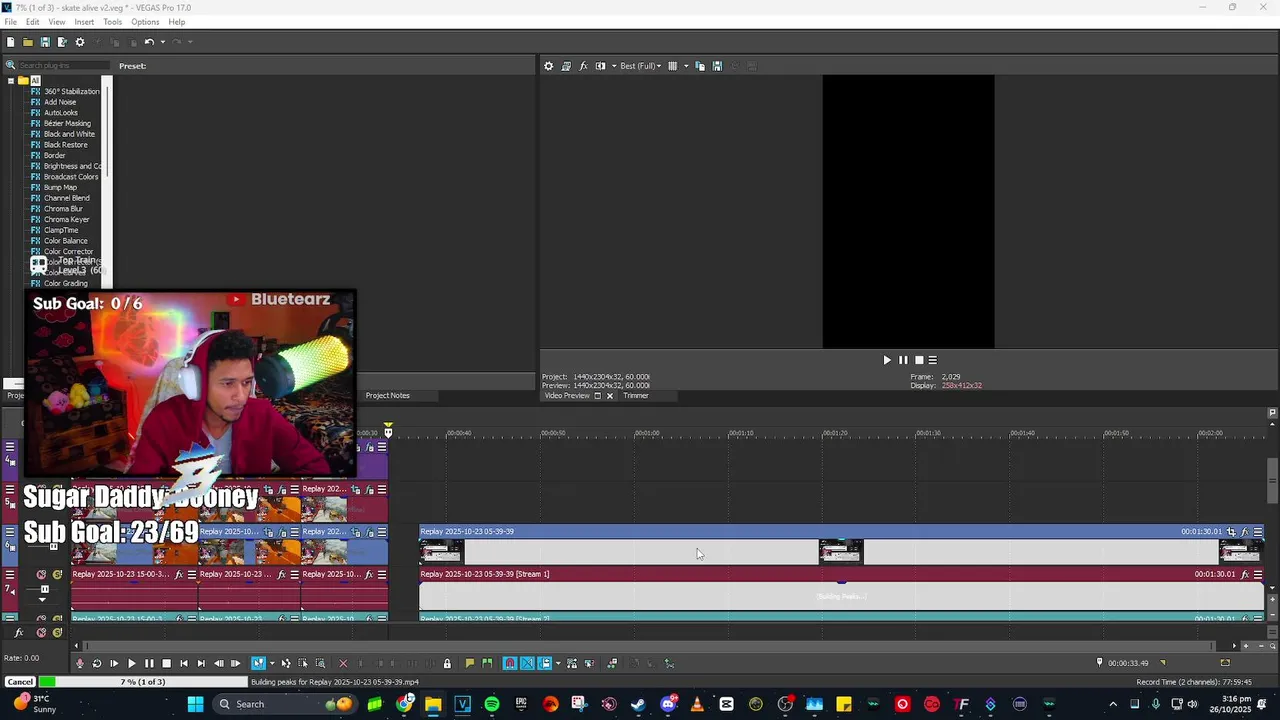Open Windows Start menu on taskbar
The width and height of the screenshot is (1280, 720).
coord(196,704)
